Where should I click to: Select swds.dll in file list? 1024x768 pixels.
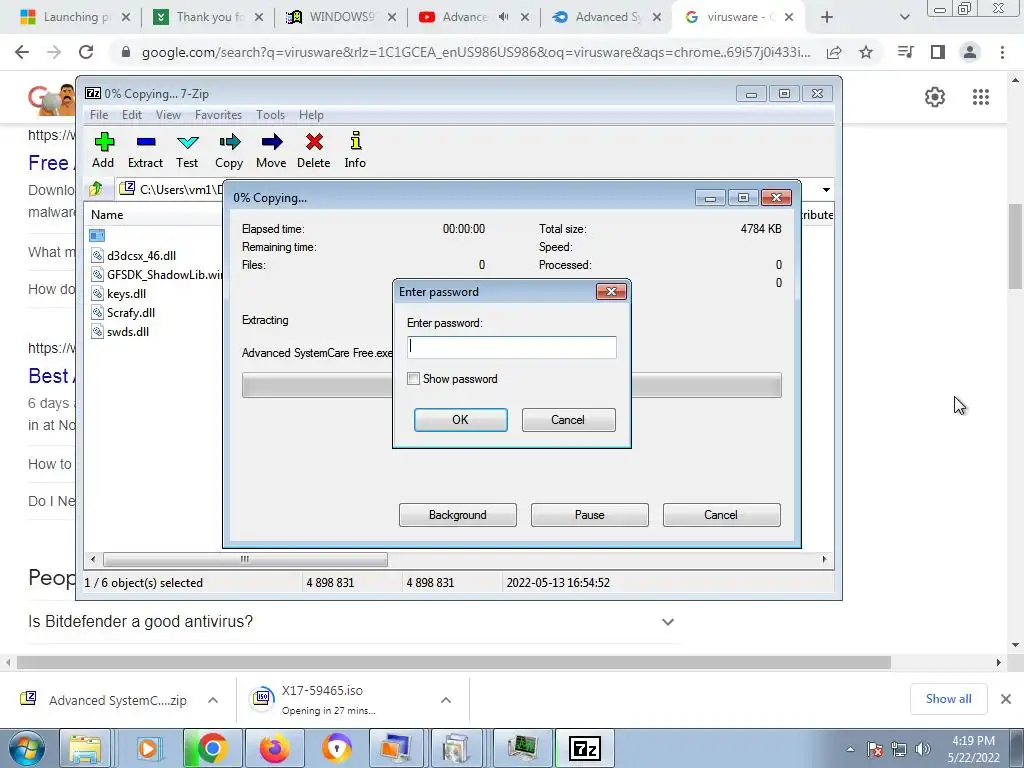coord(127,332)
